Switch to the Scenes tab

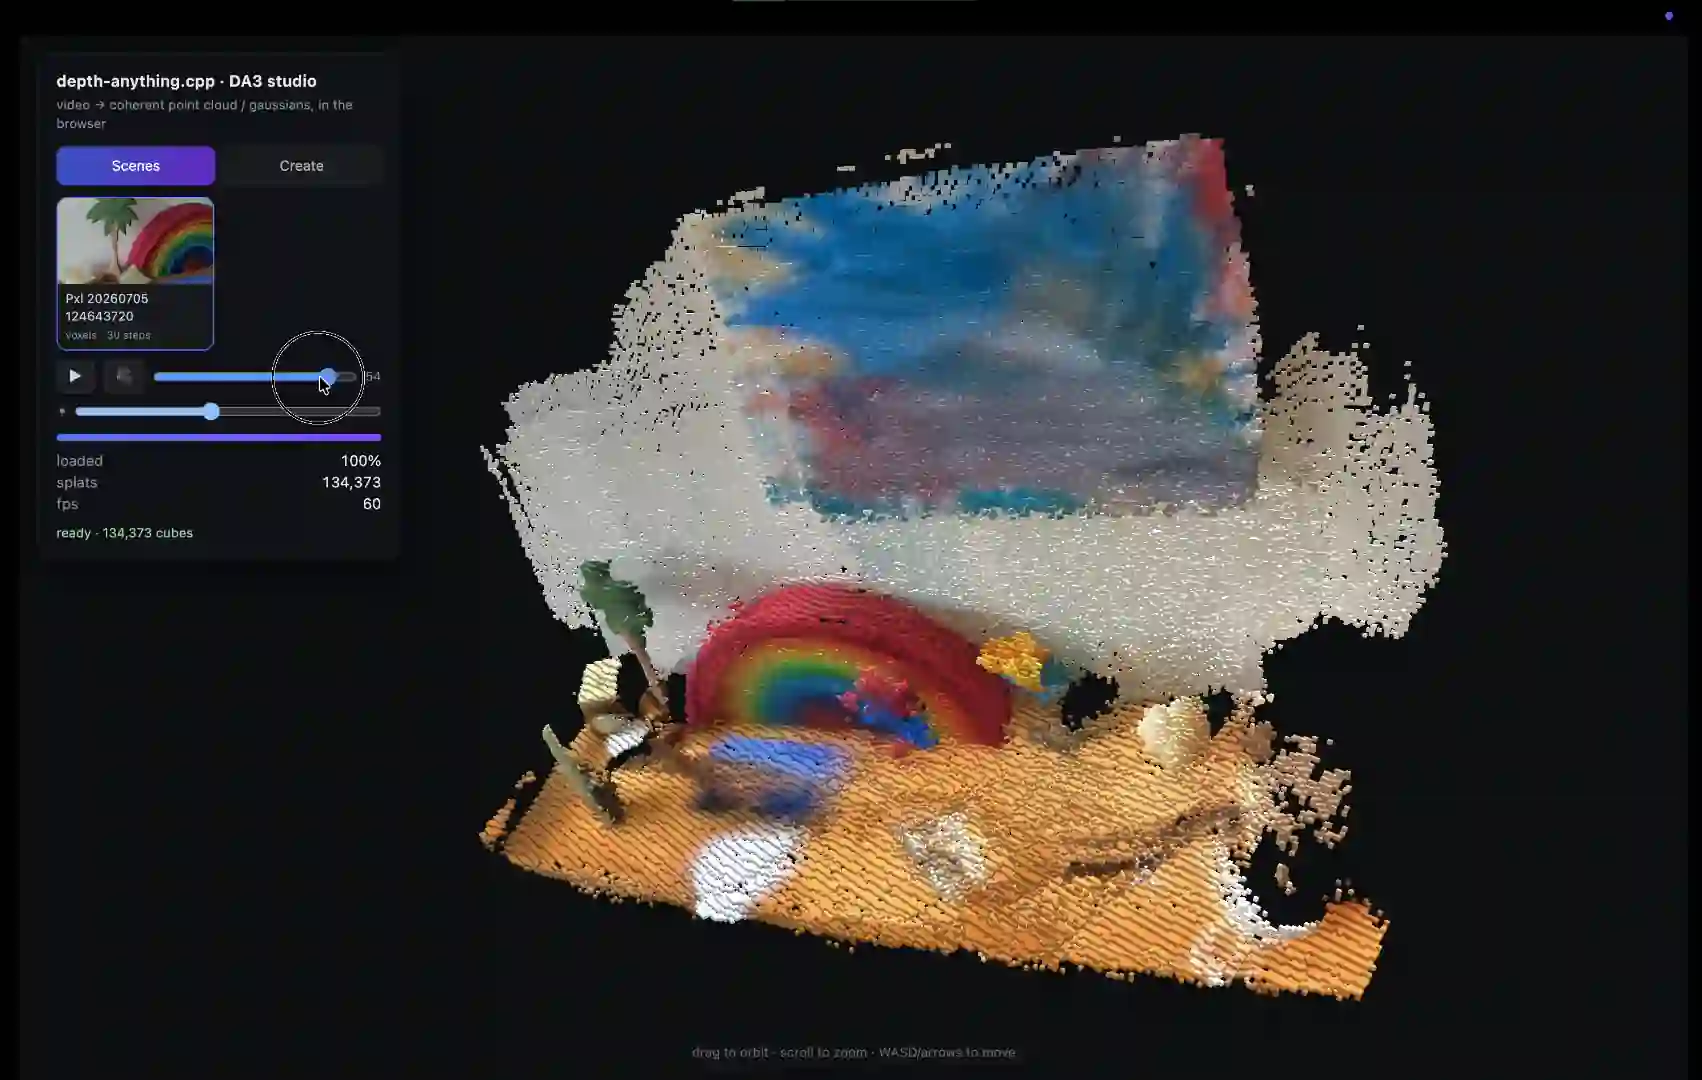click(135, 166)
